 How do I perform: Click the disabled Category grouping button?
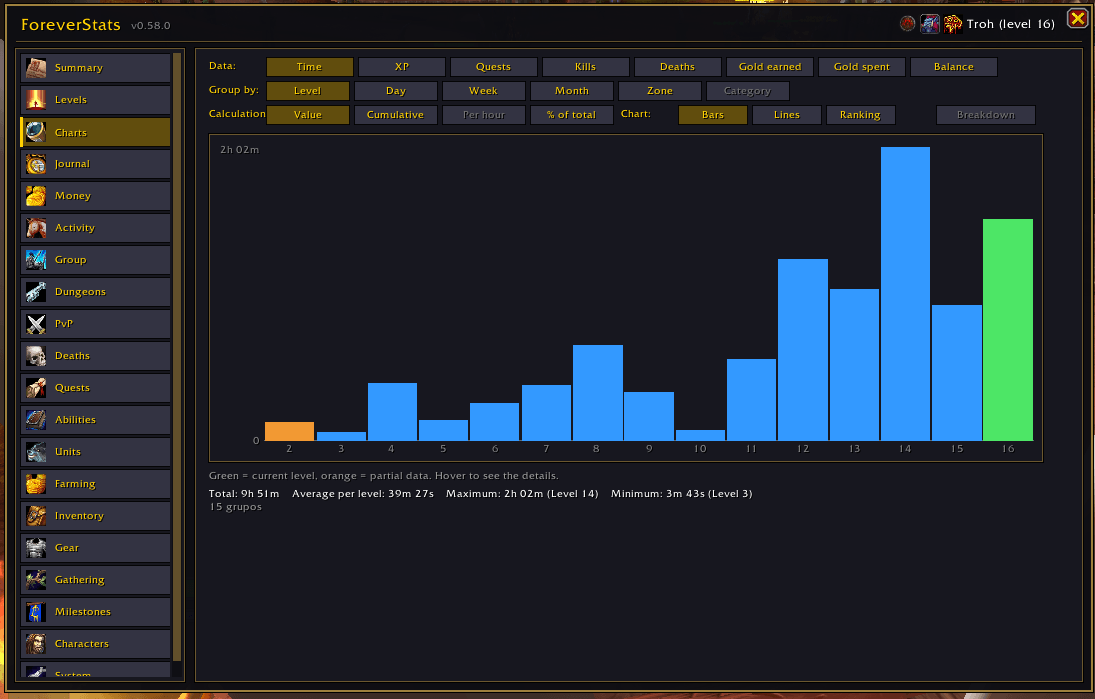pyautogui.click(x=748, y=91)
